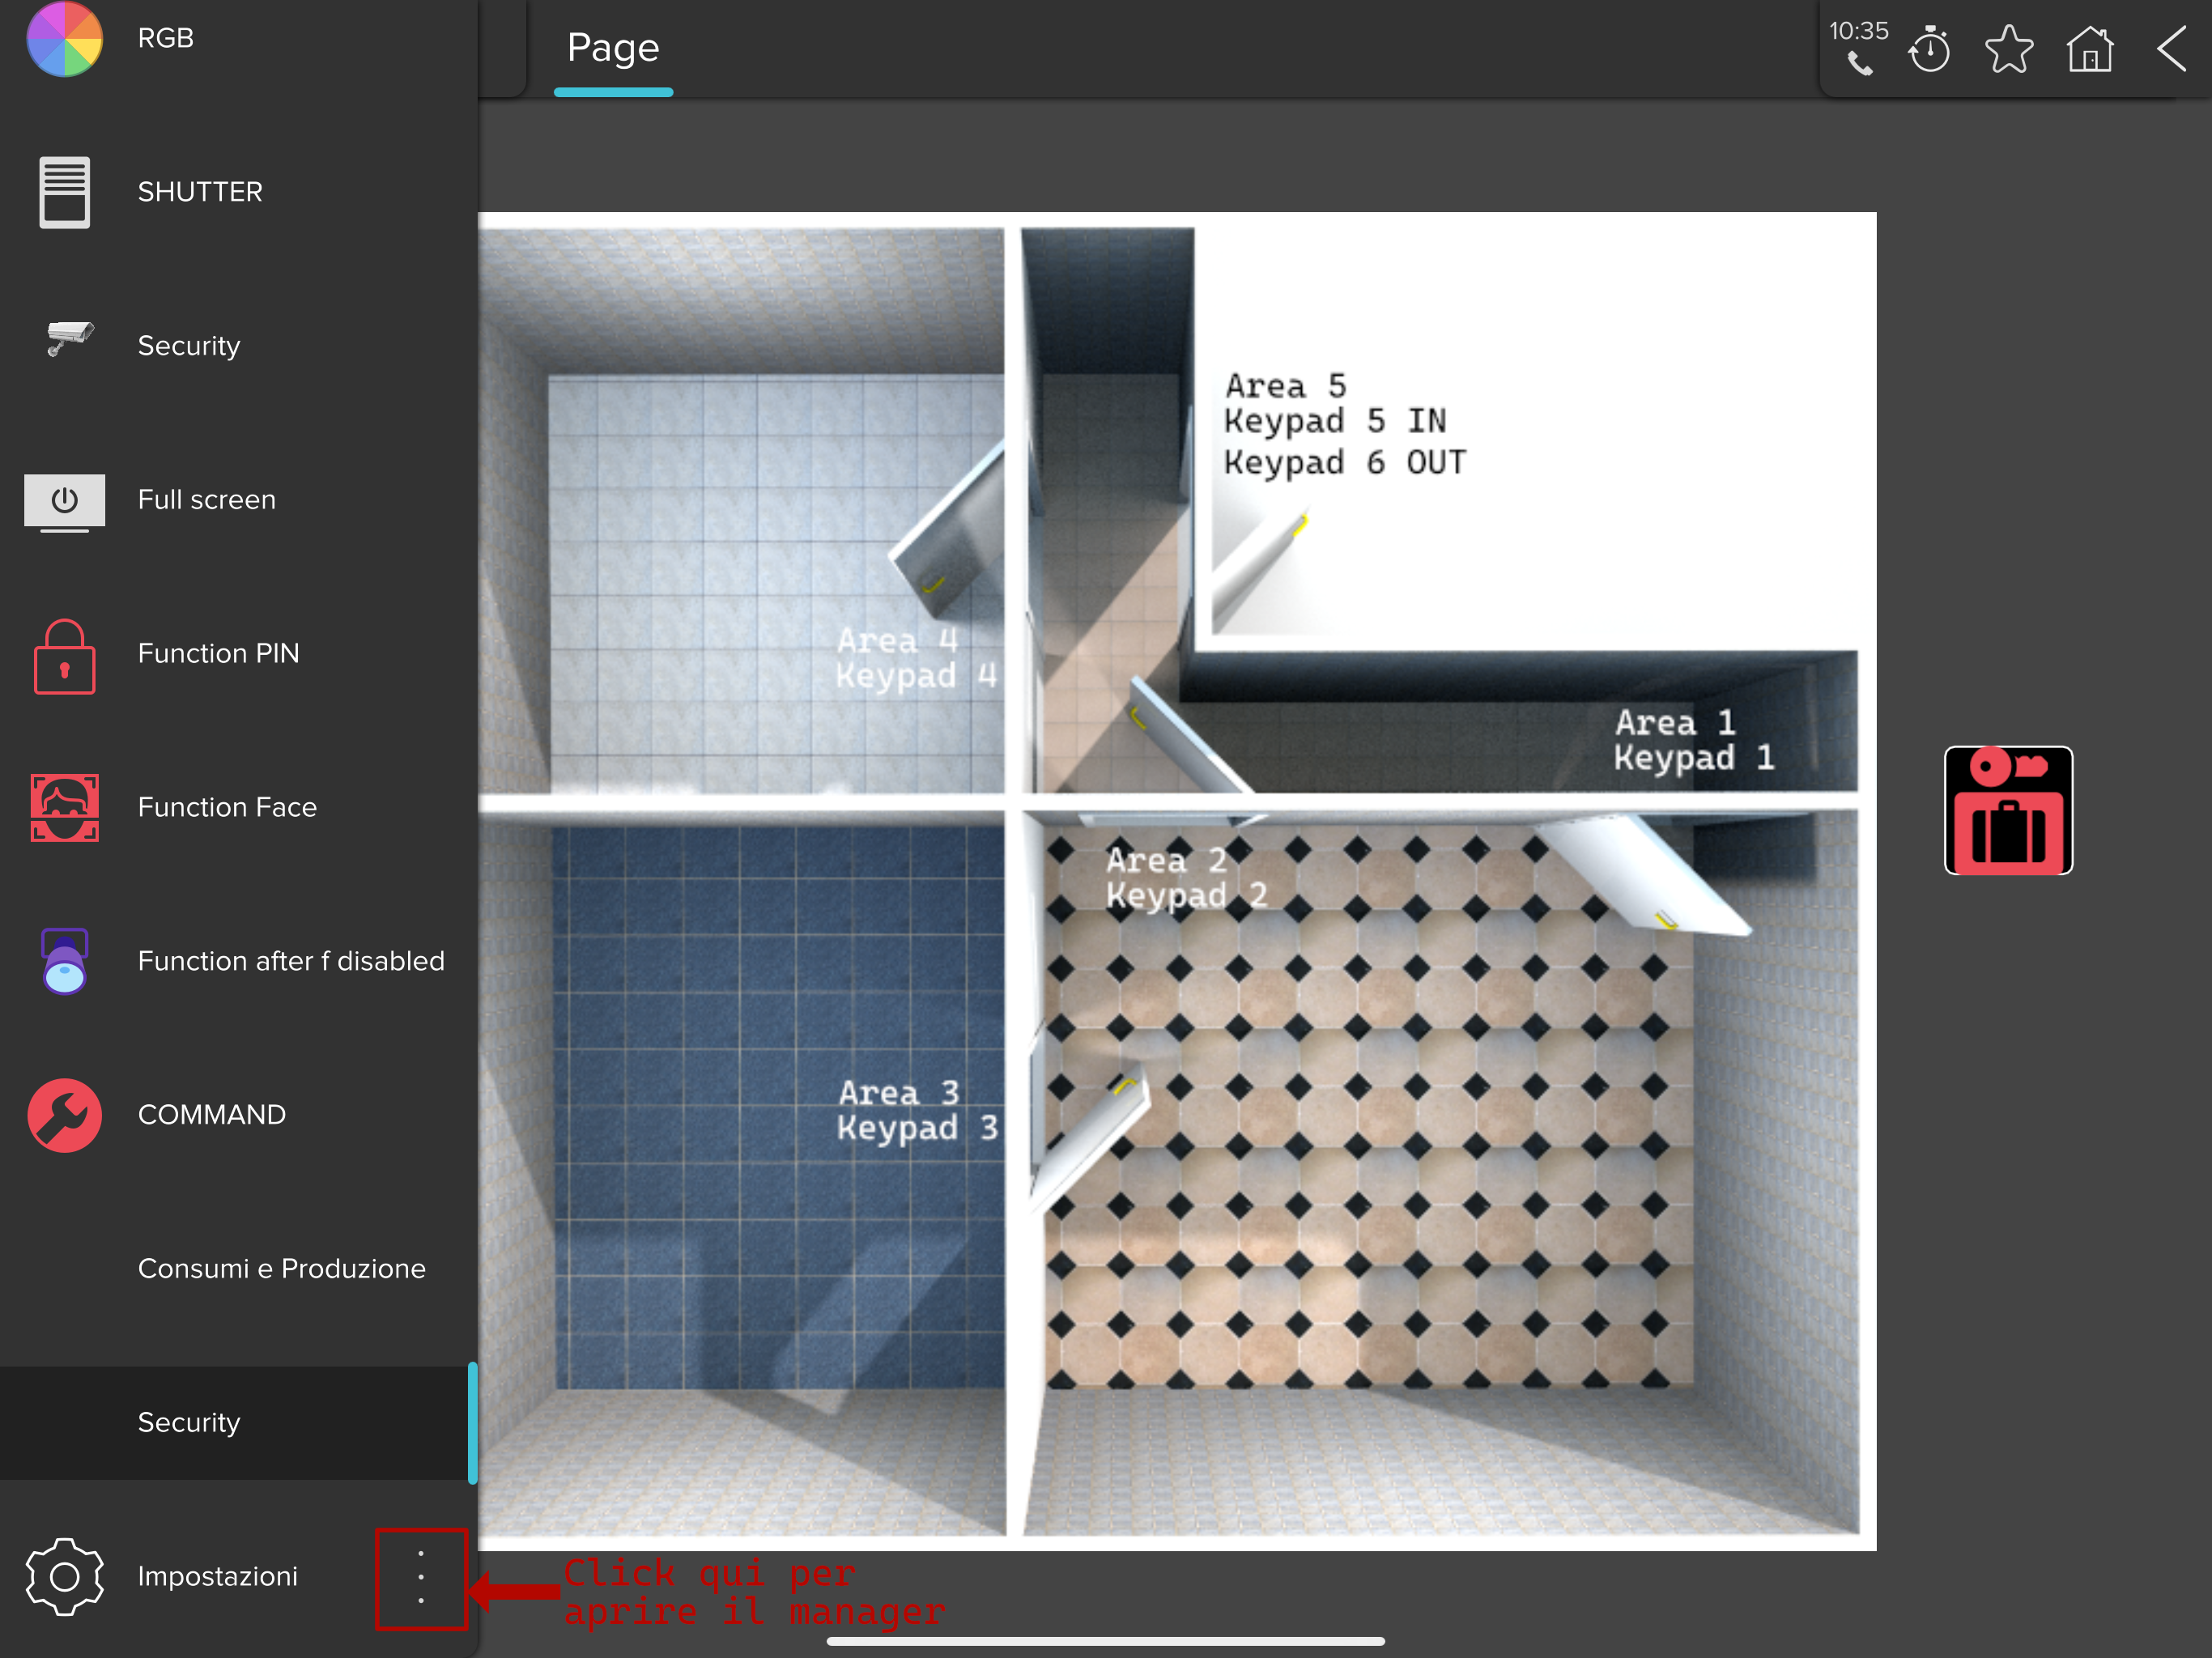Go to home screen icon

[2090, 49]
